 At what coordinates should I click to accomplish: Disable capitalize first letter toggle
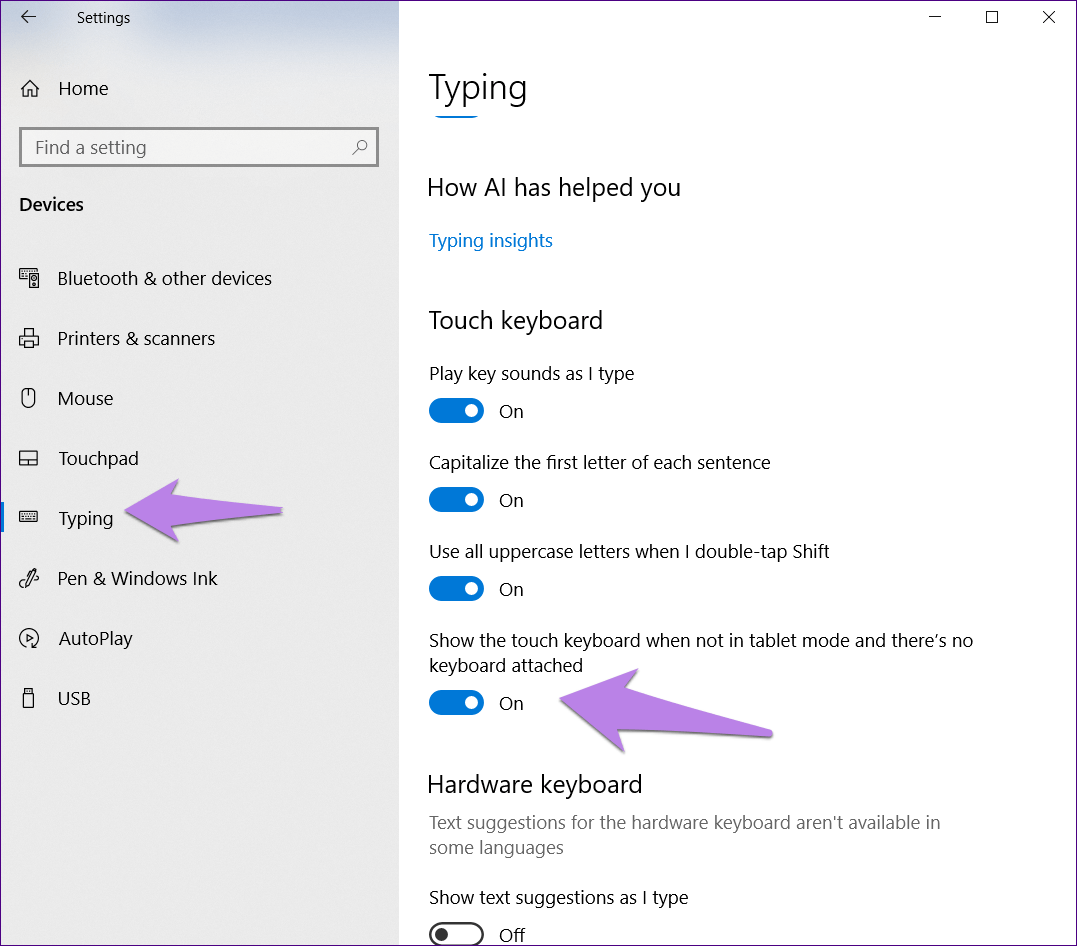(456, 500)
